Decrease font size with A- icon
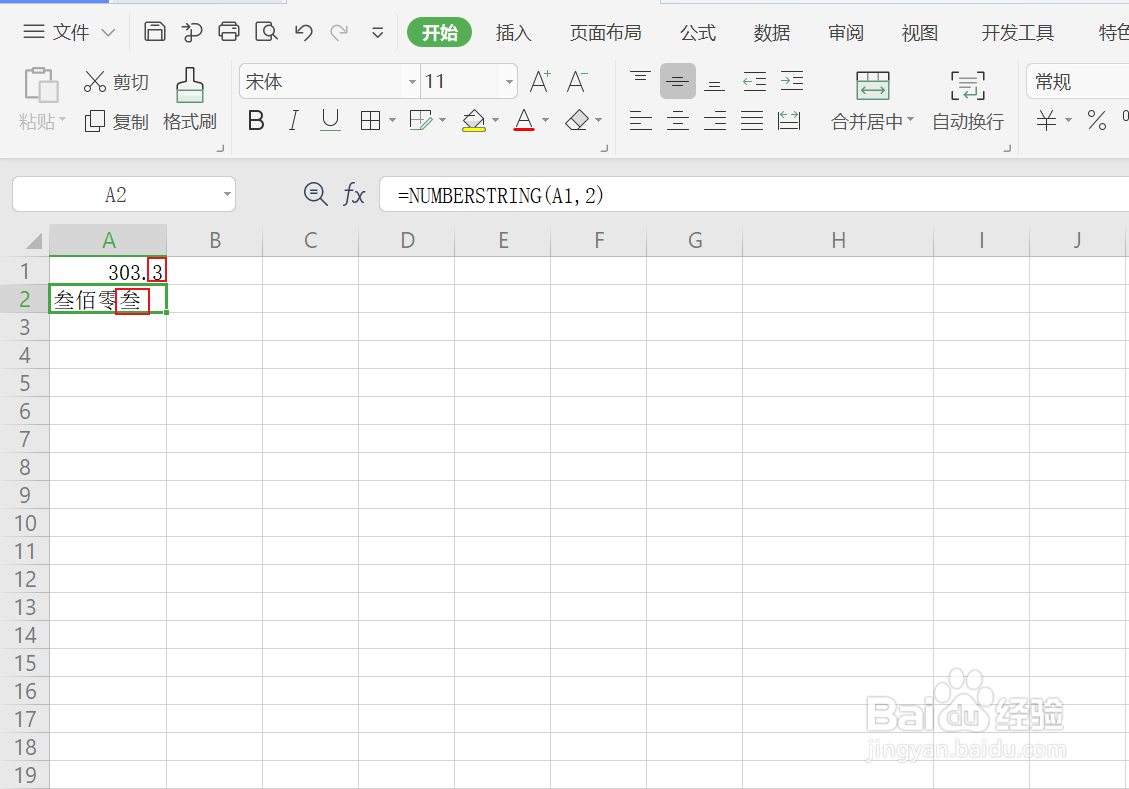Screen dimensions: 1129x789 pyautogui.click(x=577, y=81)
